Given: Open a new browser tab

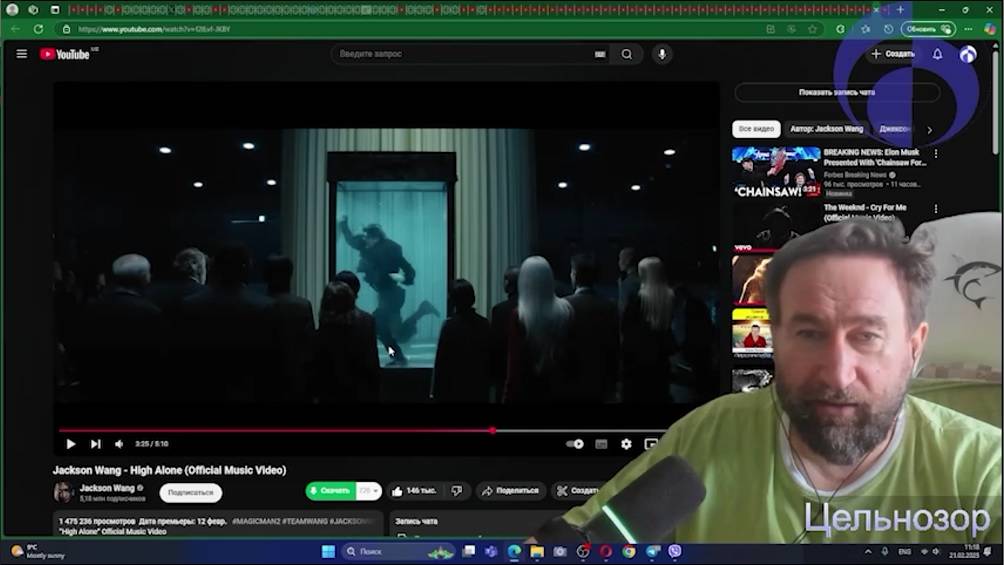Looking at the screenshot, I should (x=900, y=10).
